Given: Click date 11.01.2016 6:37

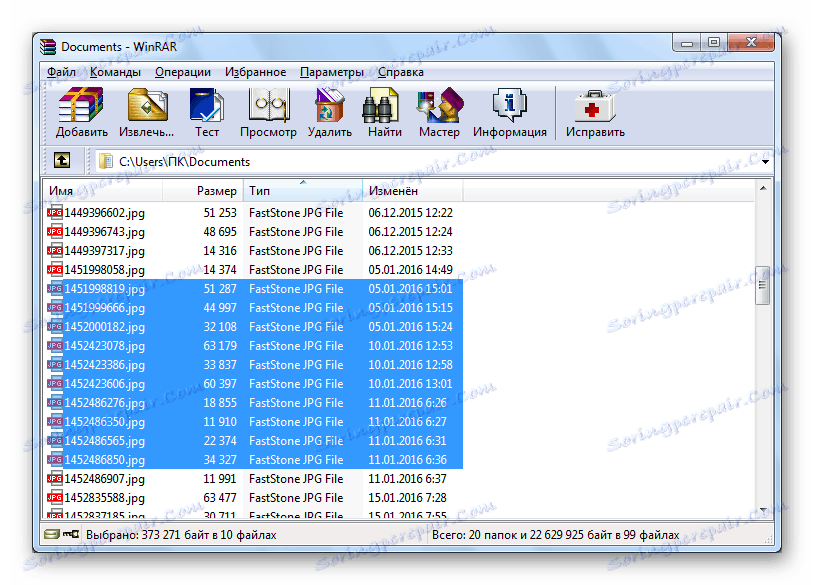Looking at the screenshot, I should [407, 479].
